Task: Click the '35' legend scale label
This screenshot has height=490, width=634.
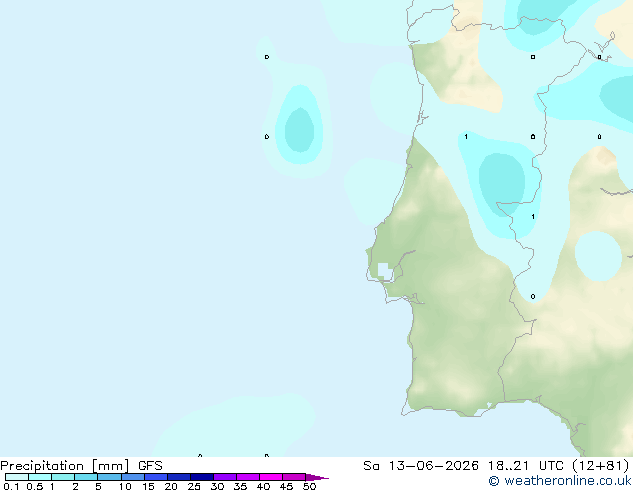Action: 240,486
